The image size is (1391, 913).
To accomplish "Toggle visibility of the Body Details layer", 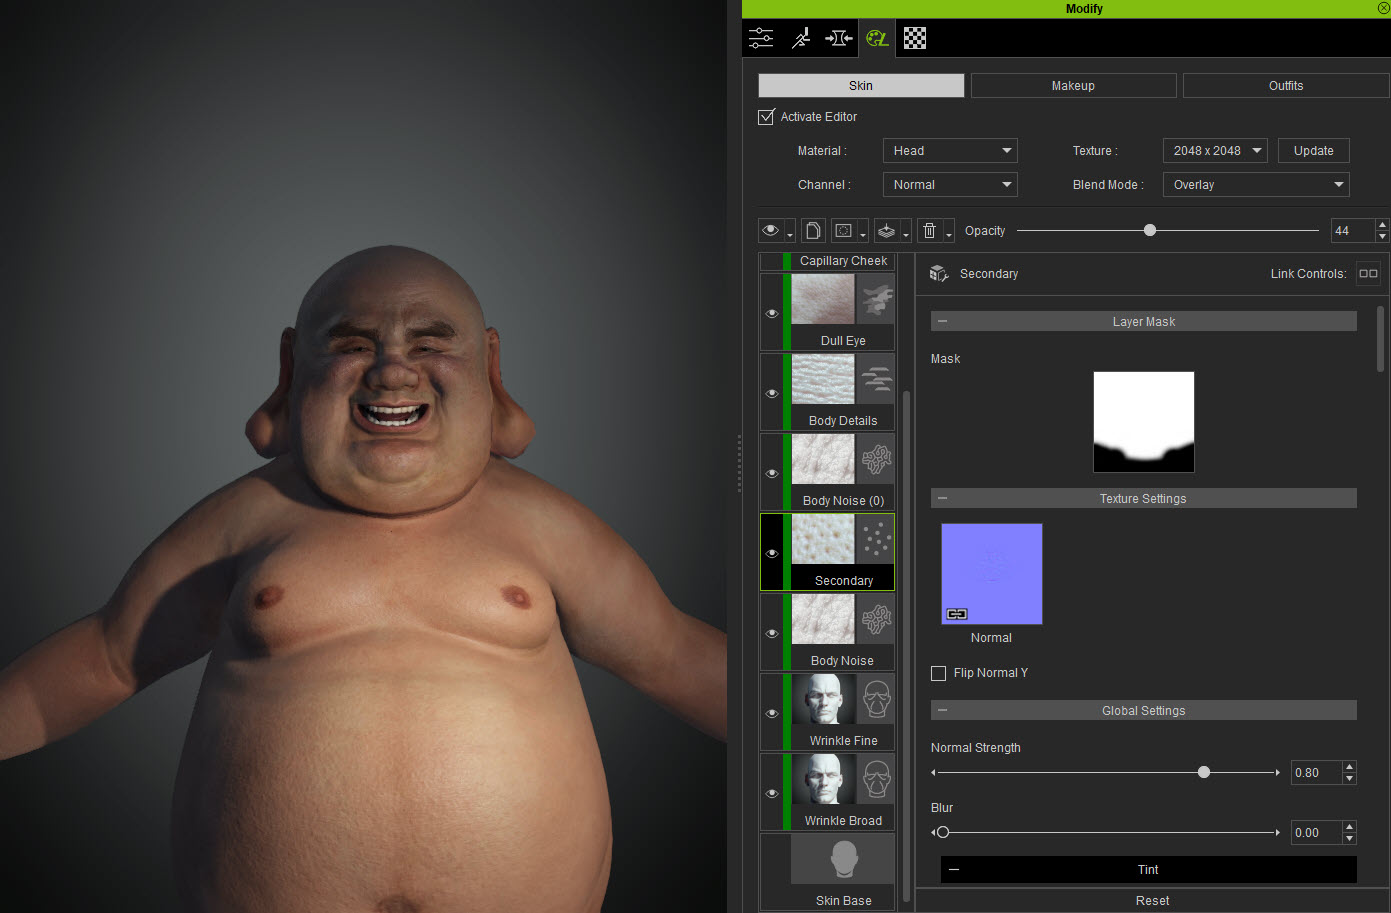I will click(772, 393).
